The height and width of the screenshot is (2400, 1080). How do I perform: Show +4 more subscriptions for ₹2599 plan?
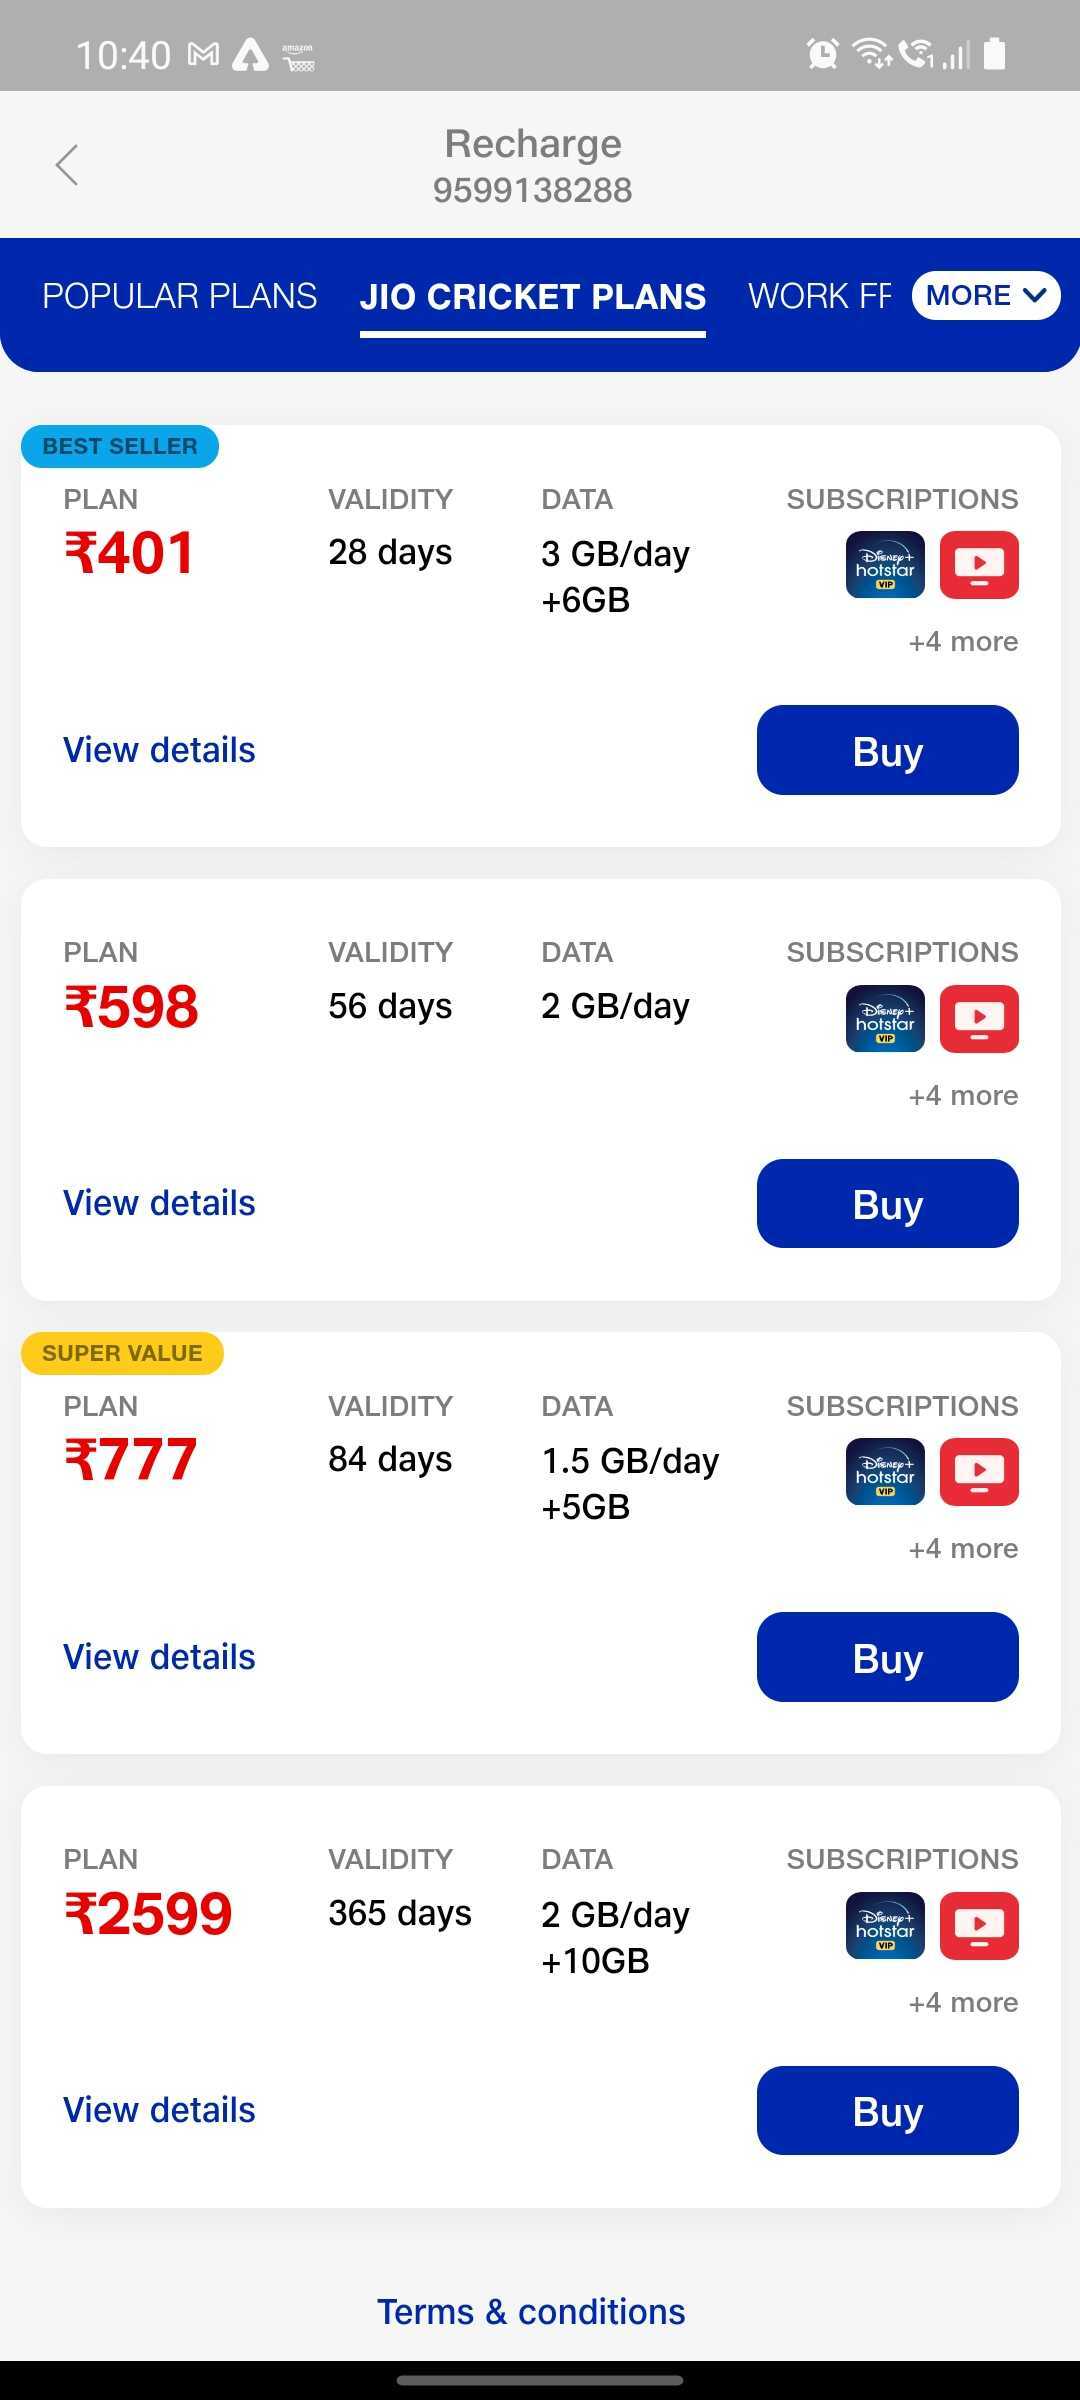point(962,2003)
